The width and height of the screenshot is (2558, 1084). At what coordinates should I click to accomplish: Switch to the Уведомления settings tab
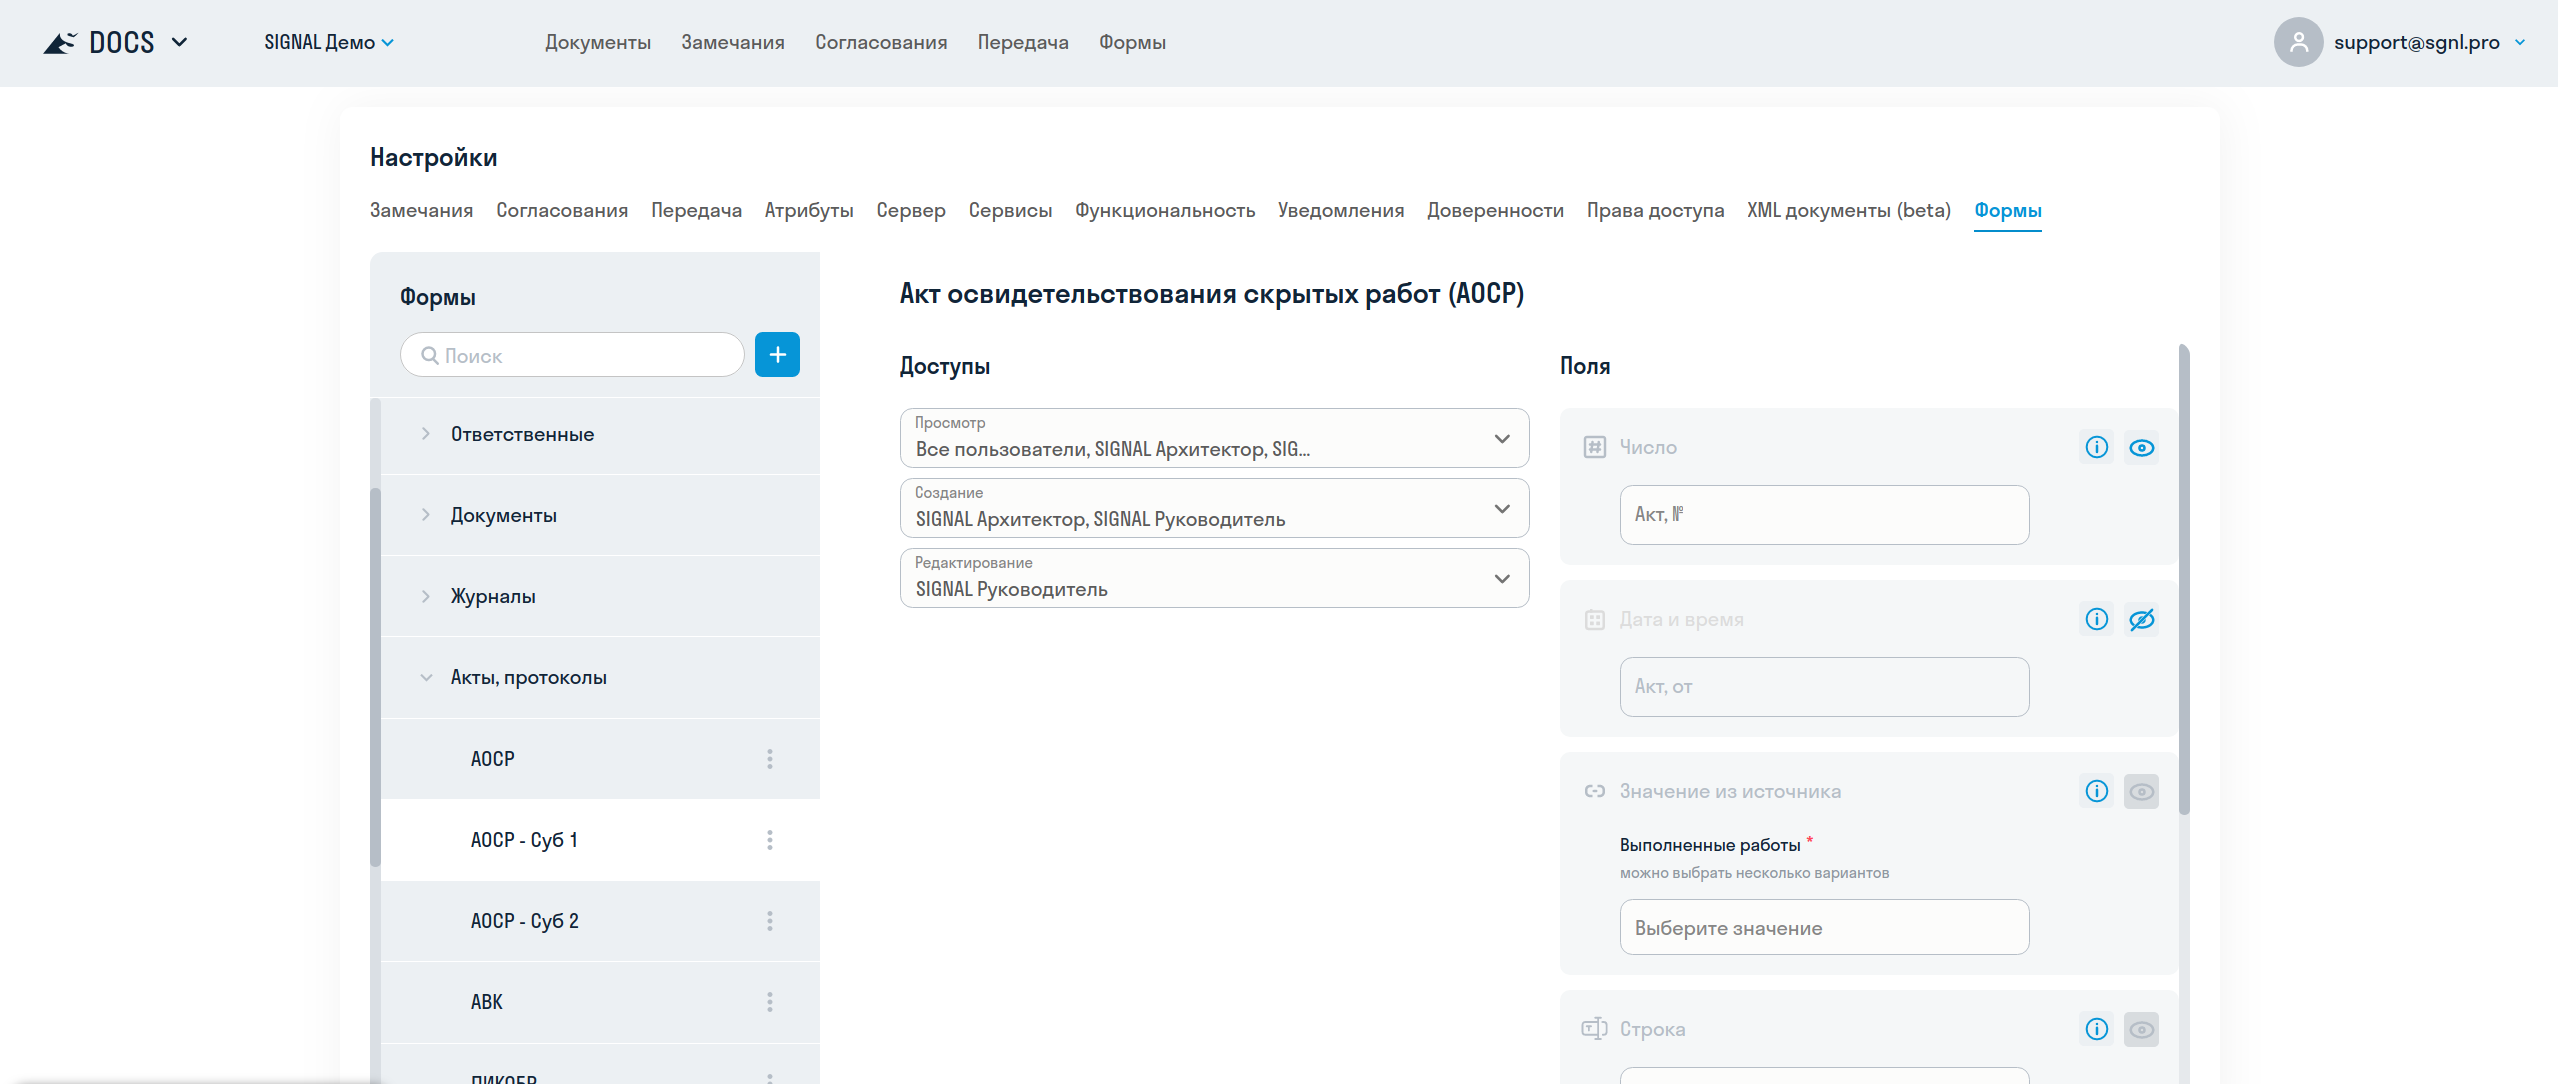(x=1341, y=210)
